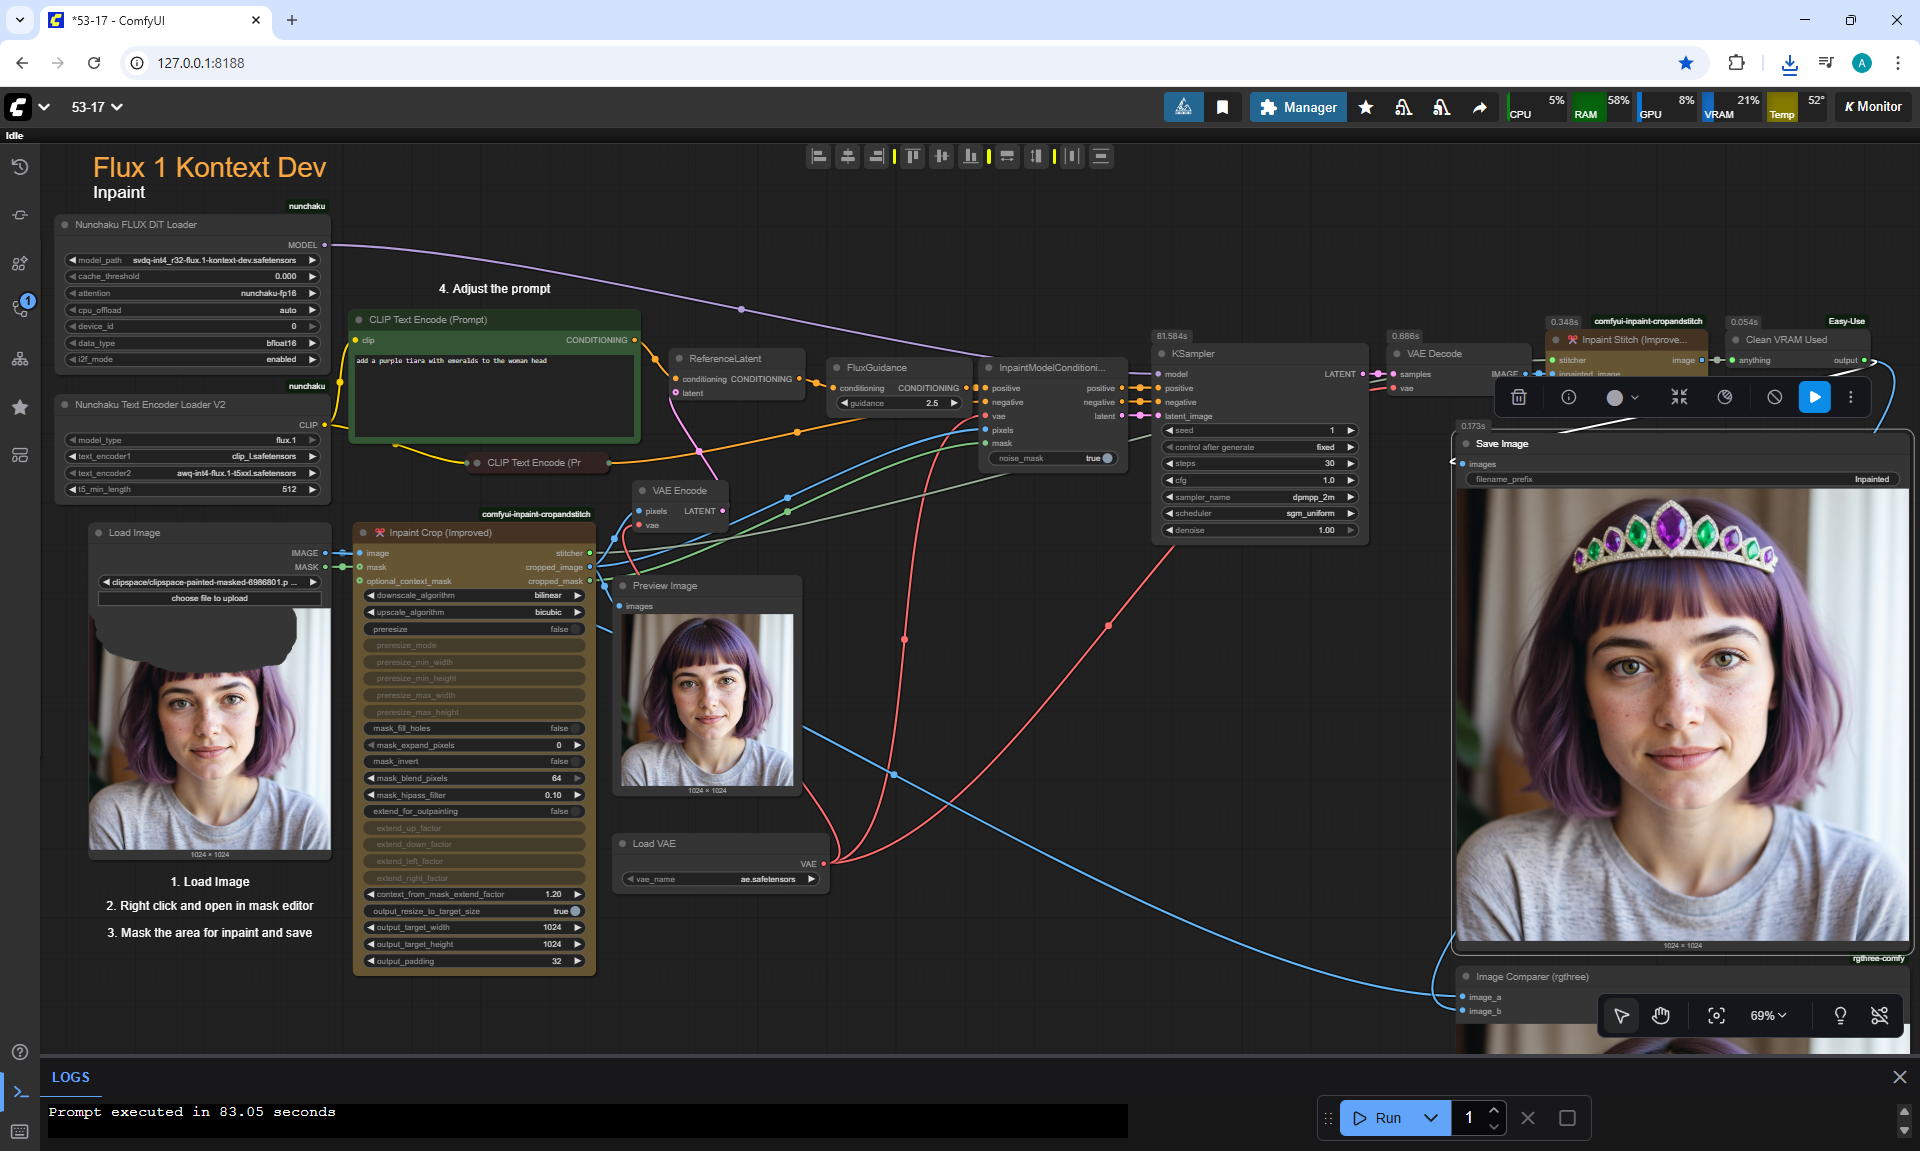Toggle the noise_mask switch
The image size is (1920, 1151).
pyautogui.click(x=1106, y=458)
